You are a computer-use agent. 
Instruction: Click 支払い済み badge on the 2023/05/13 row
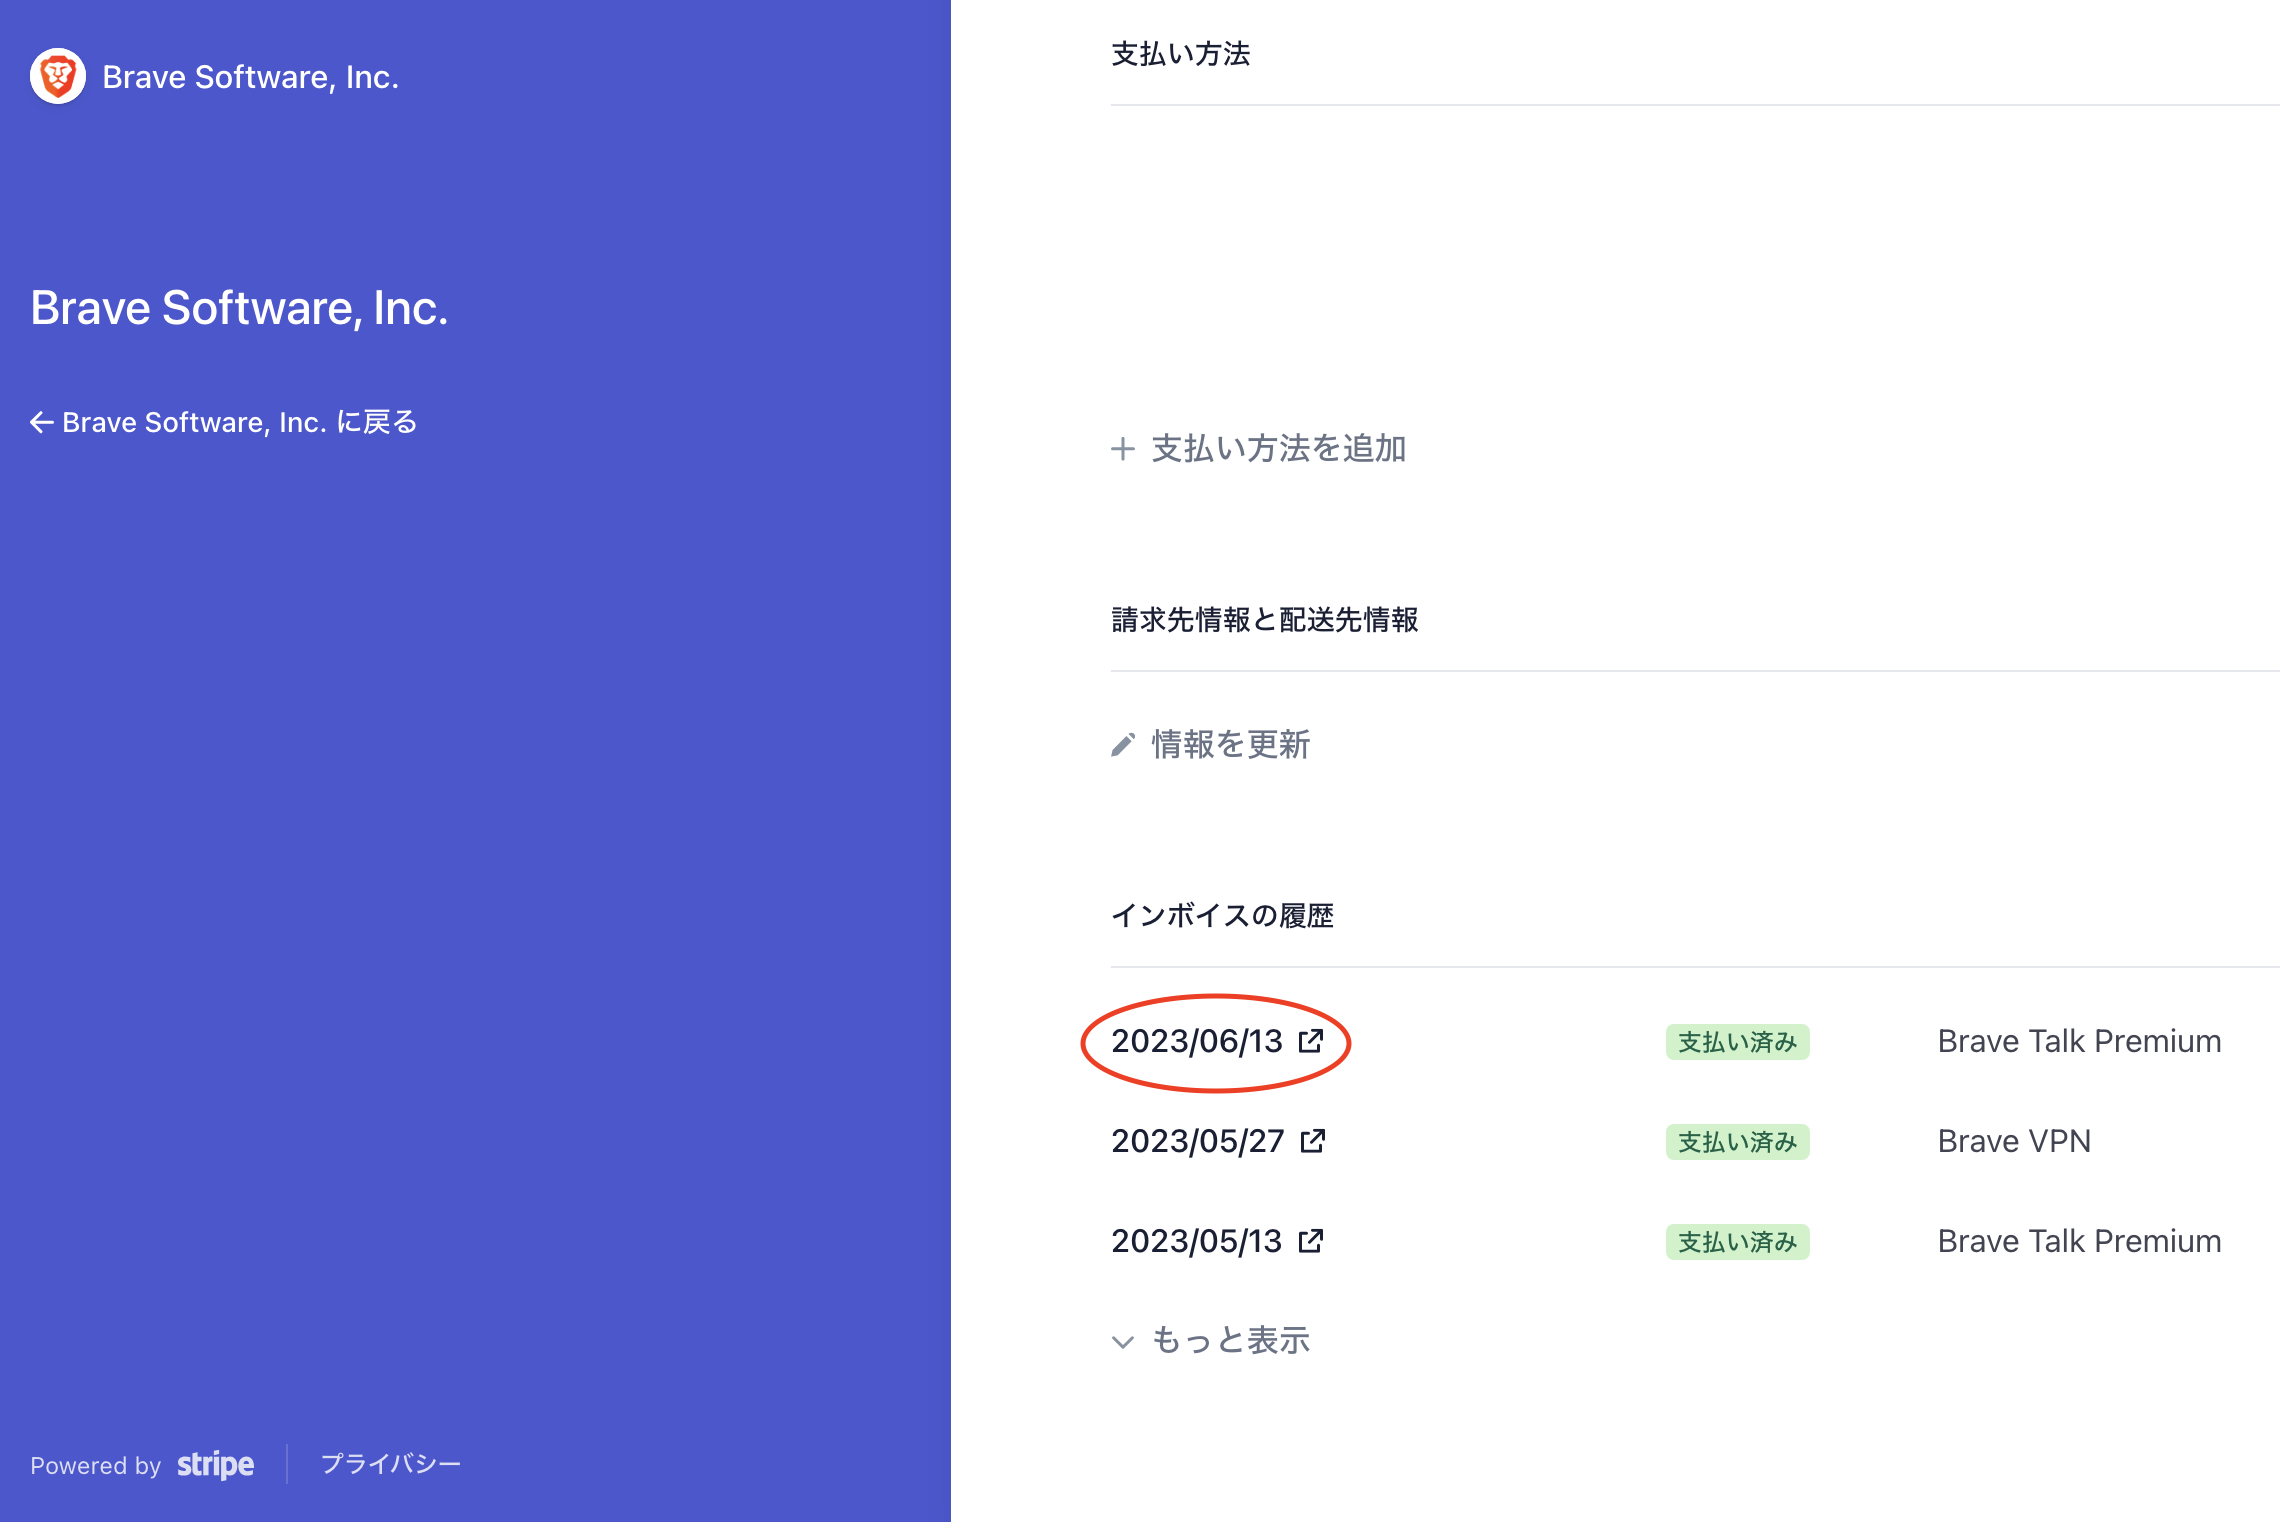[1737, 1242]
